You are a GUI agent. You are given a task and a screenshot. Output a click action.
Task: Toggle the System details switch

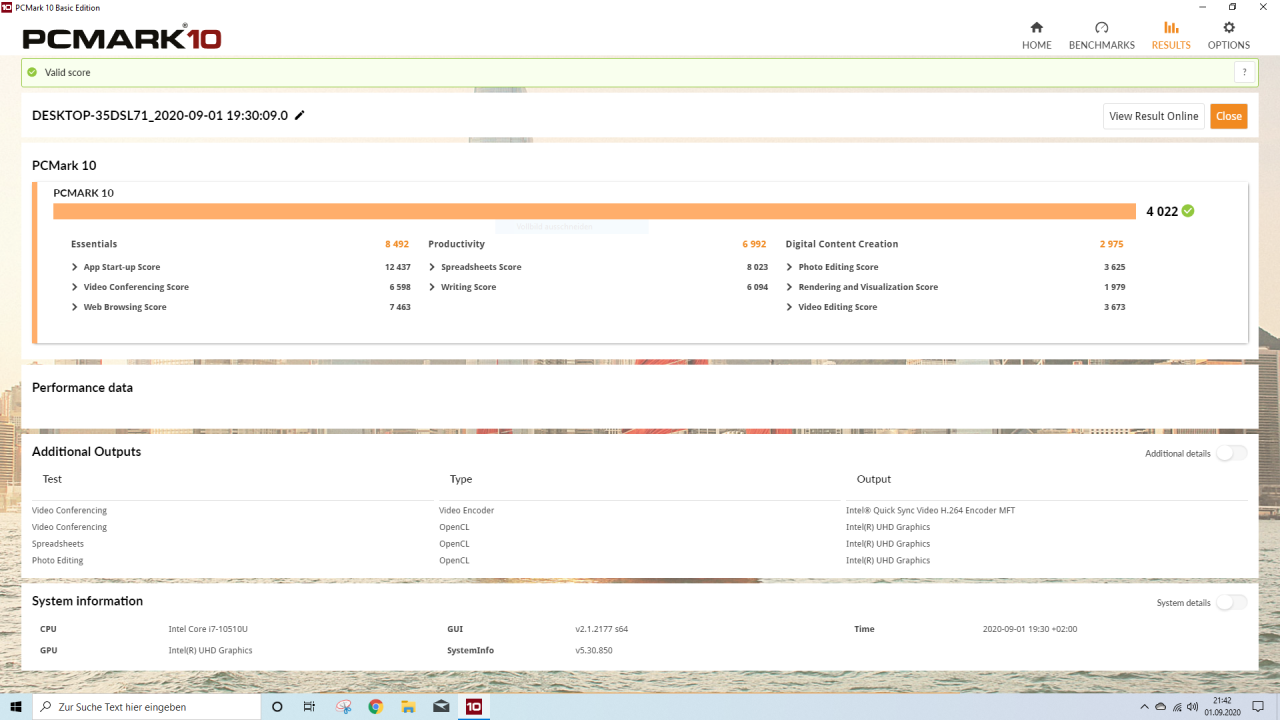pyautogui.click(x=1232, y=602)
